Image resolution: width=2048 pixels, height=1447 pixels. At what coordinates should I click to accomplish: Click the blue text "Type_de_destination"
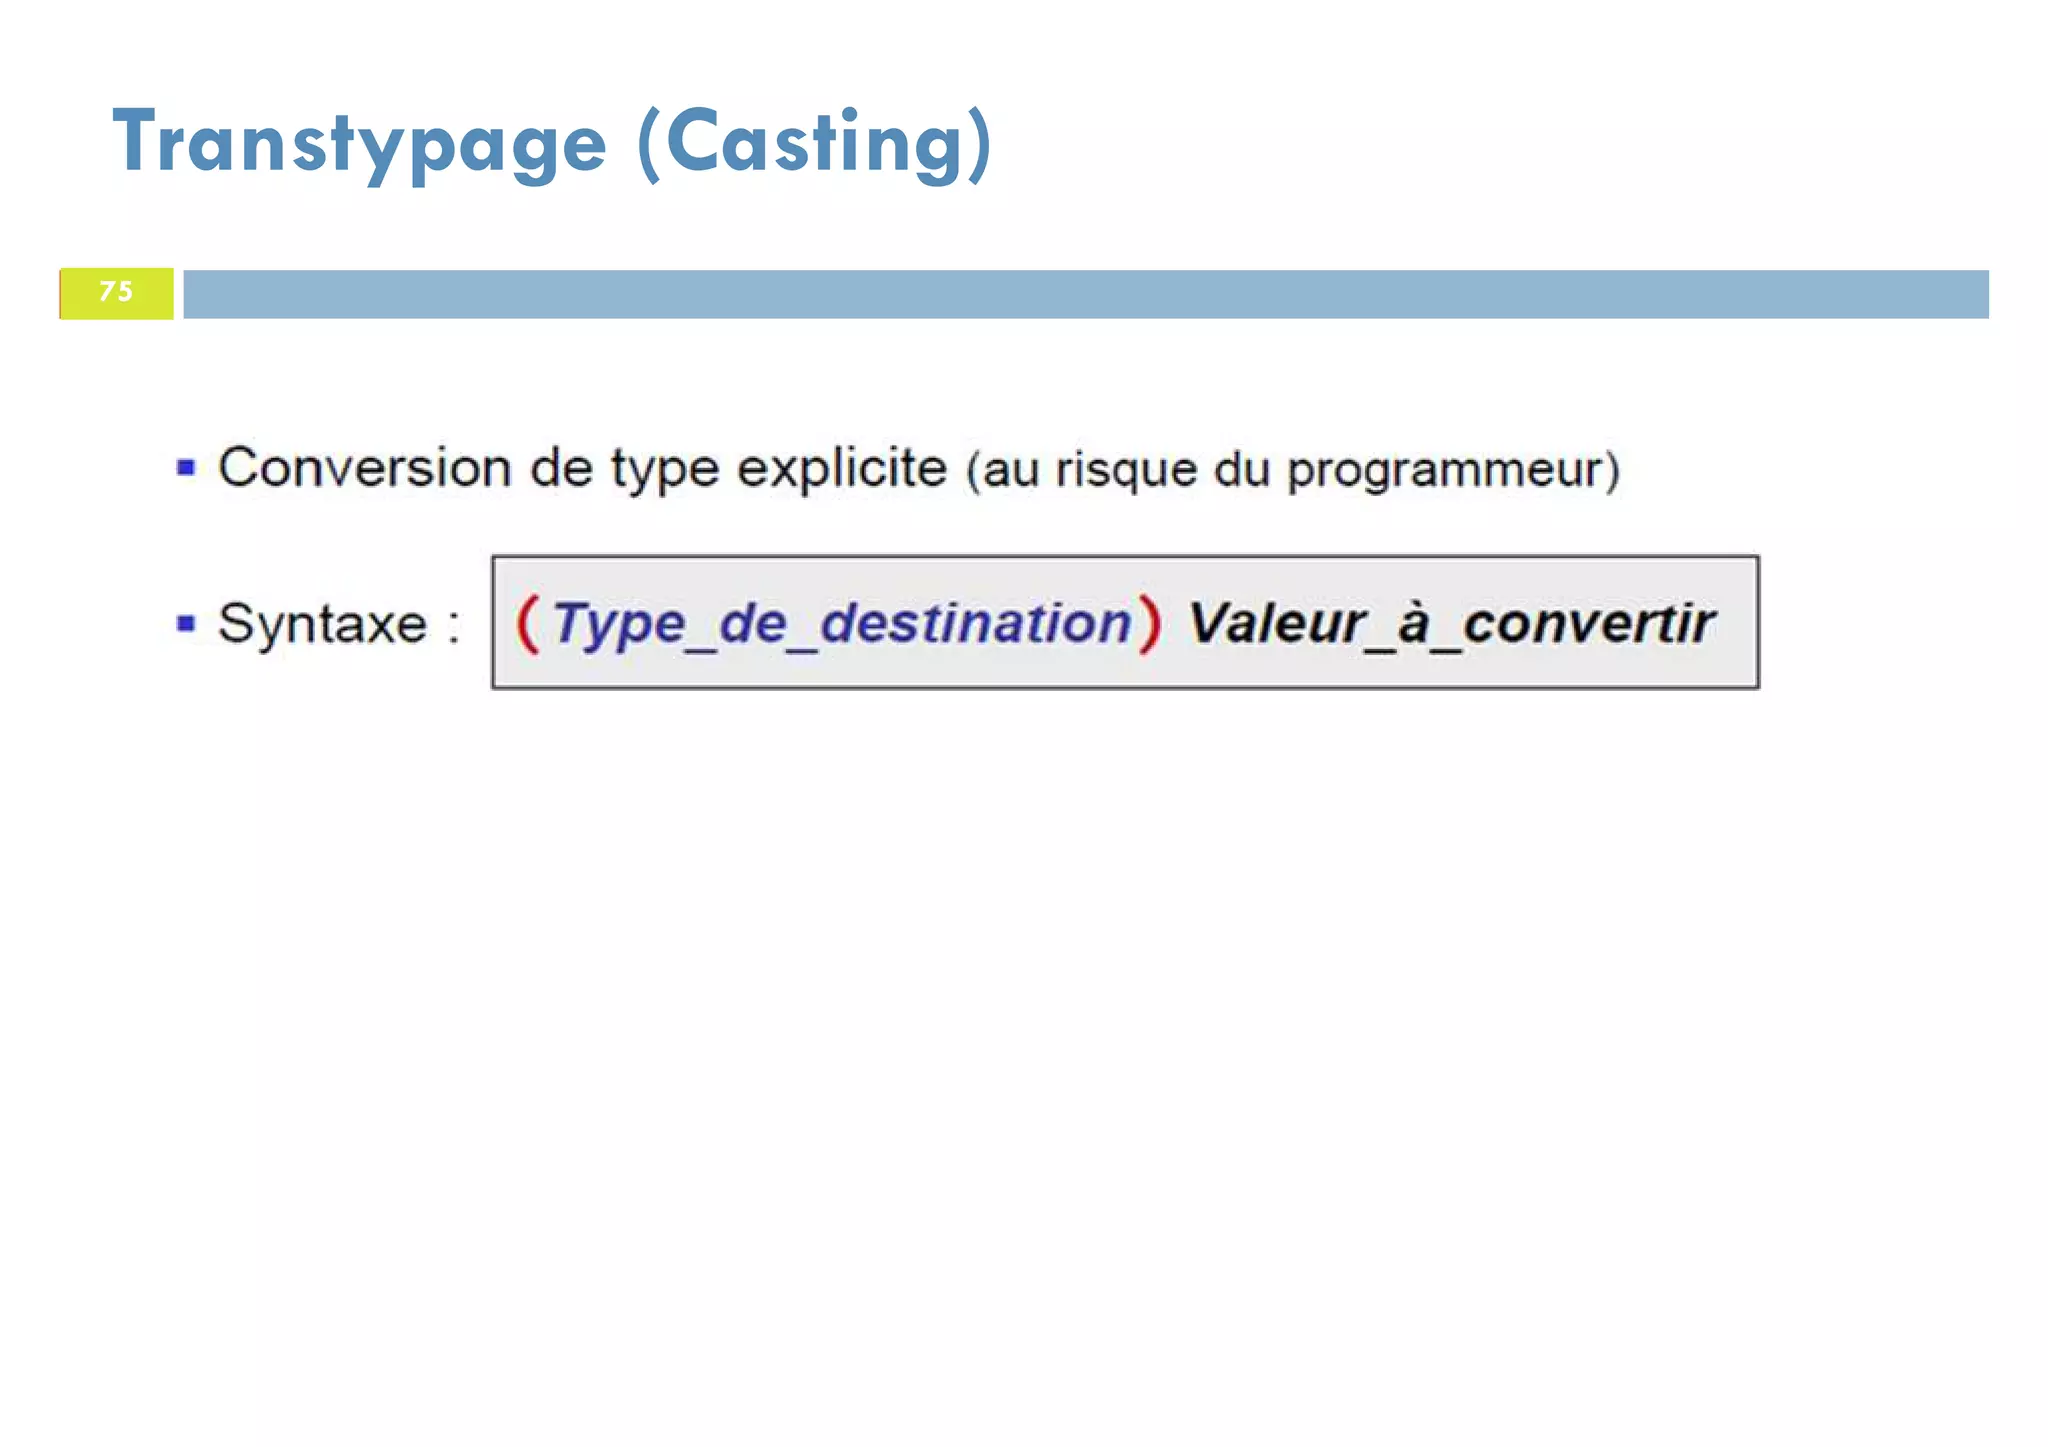(x=841, y=624)
